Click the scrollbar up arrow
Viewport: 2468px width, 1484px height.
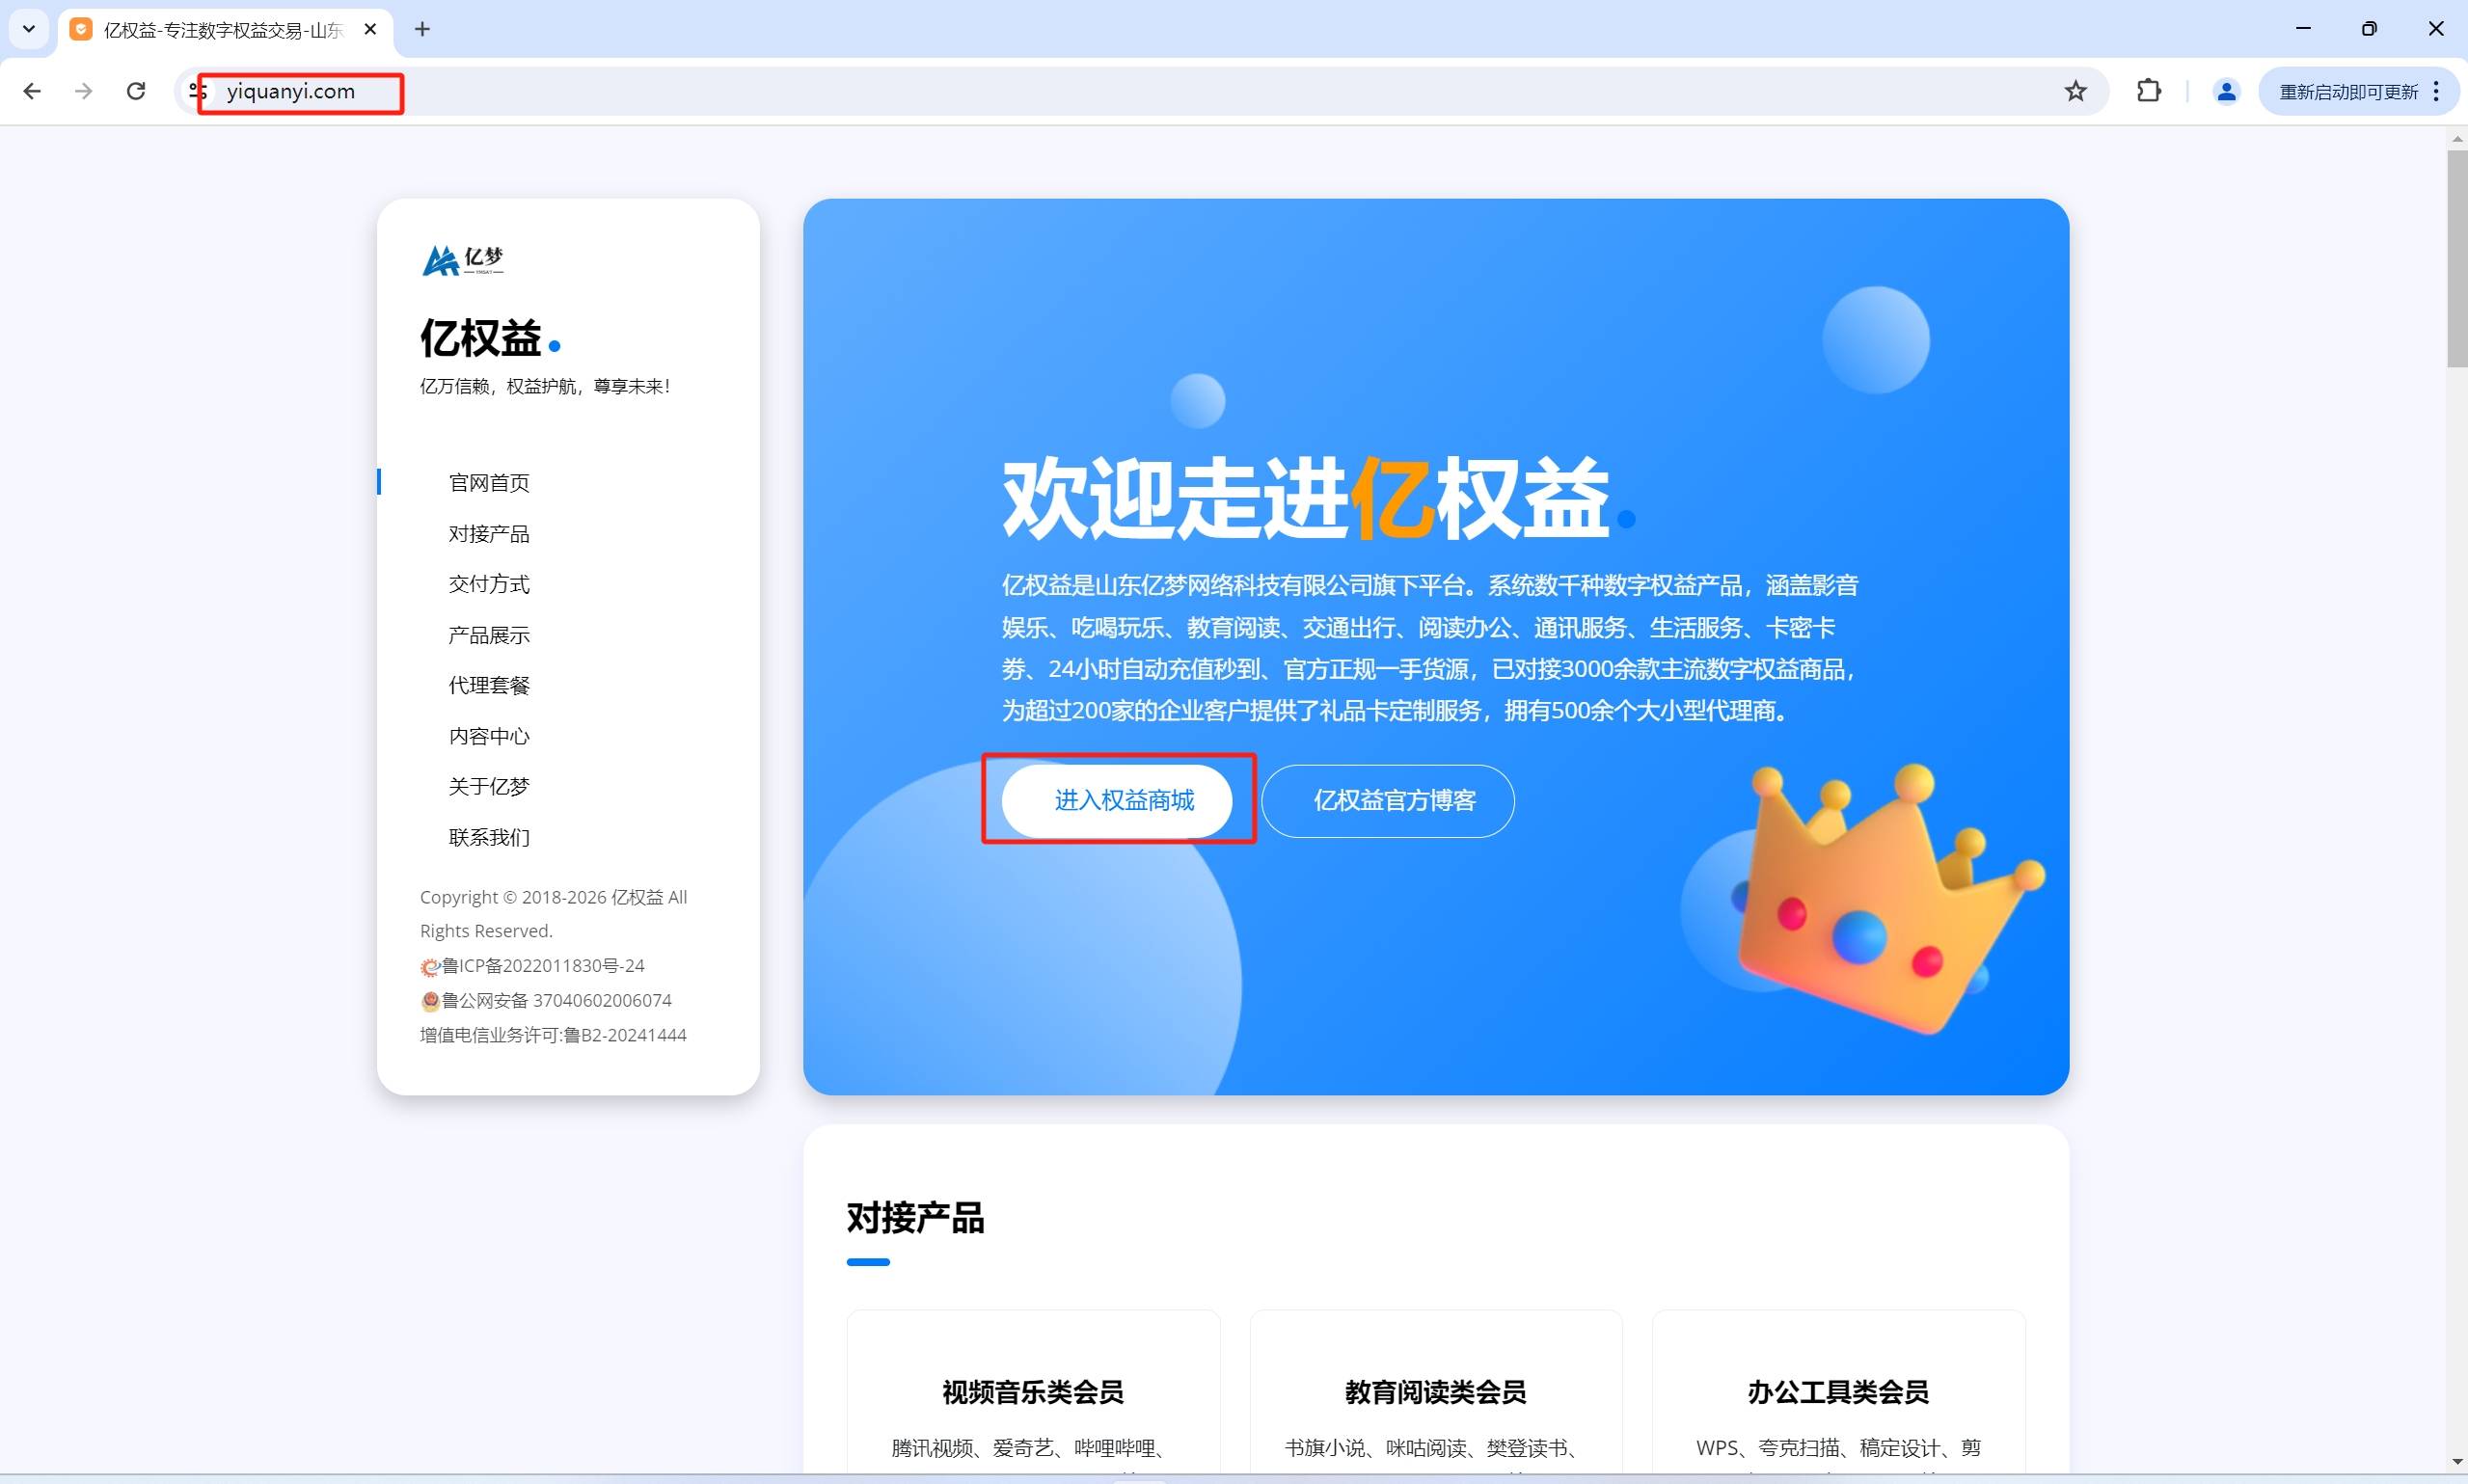[x=2457, y=137]
